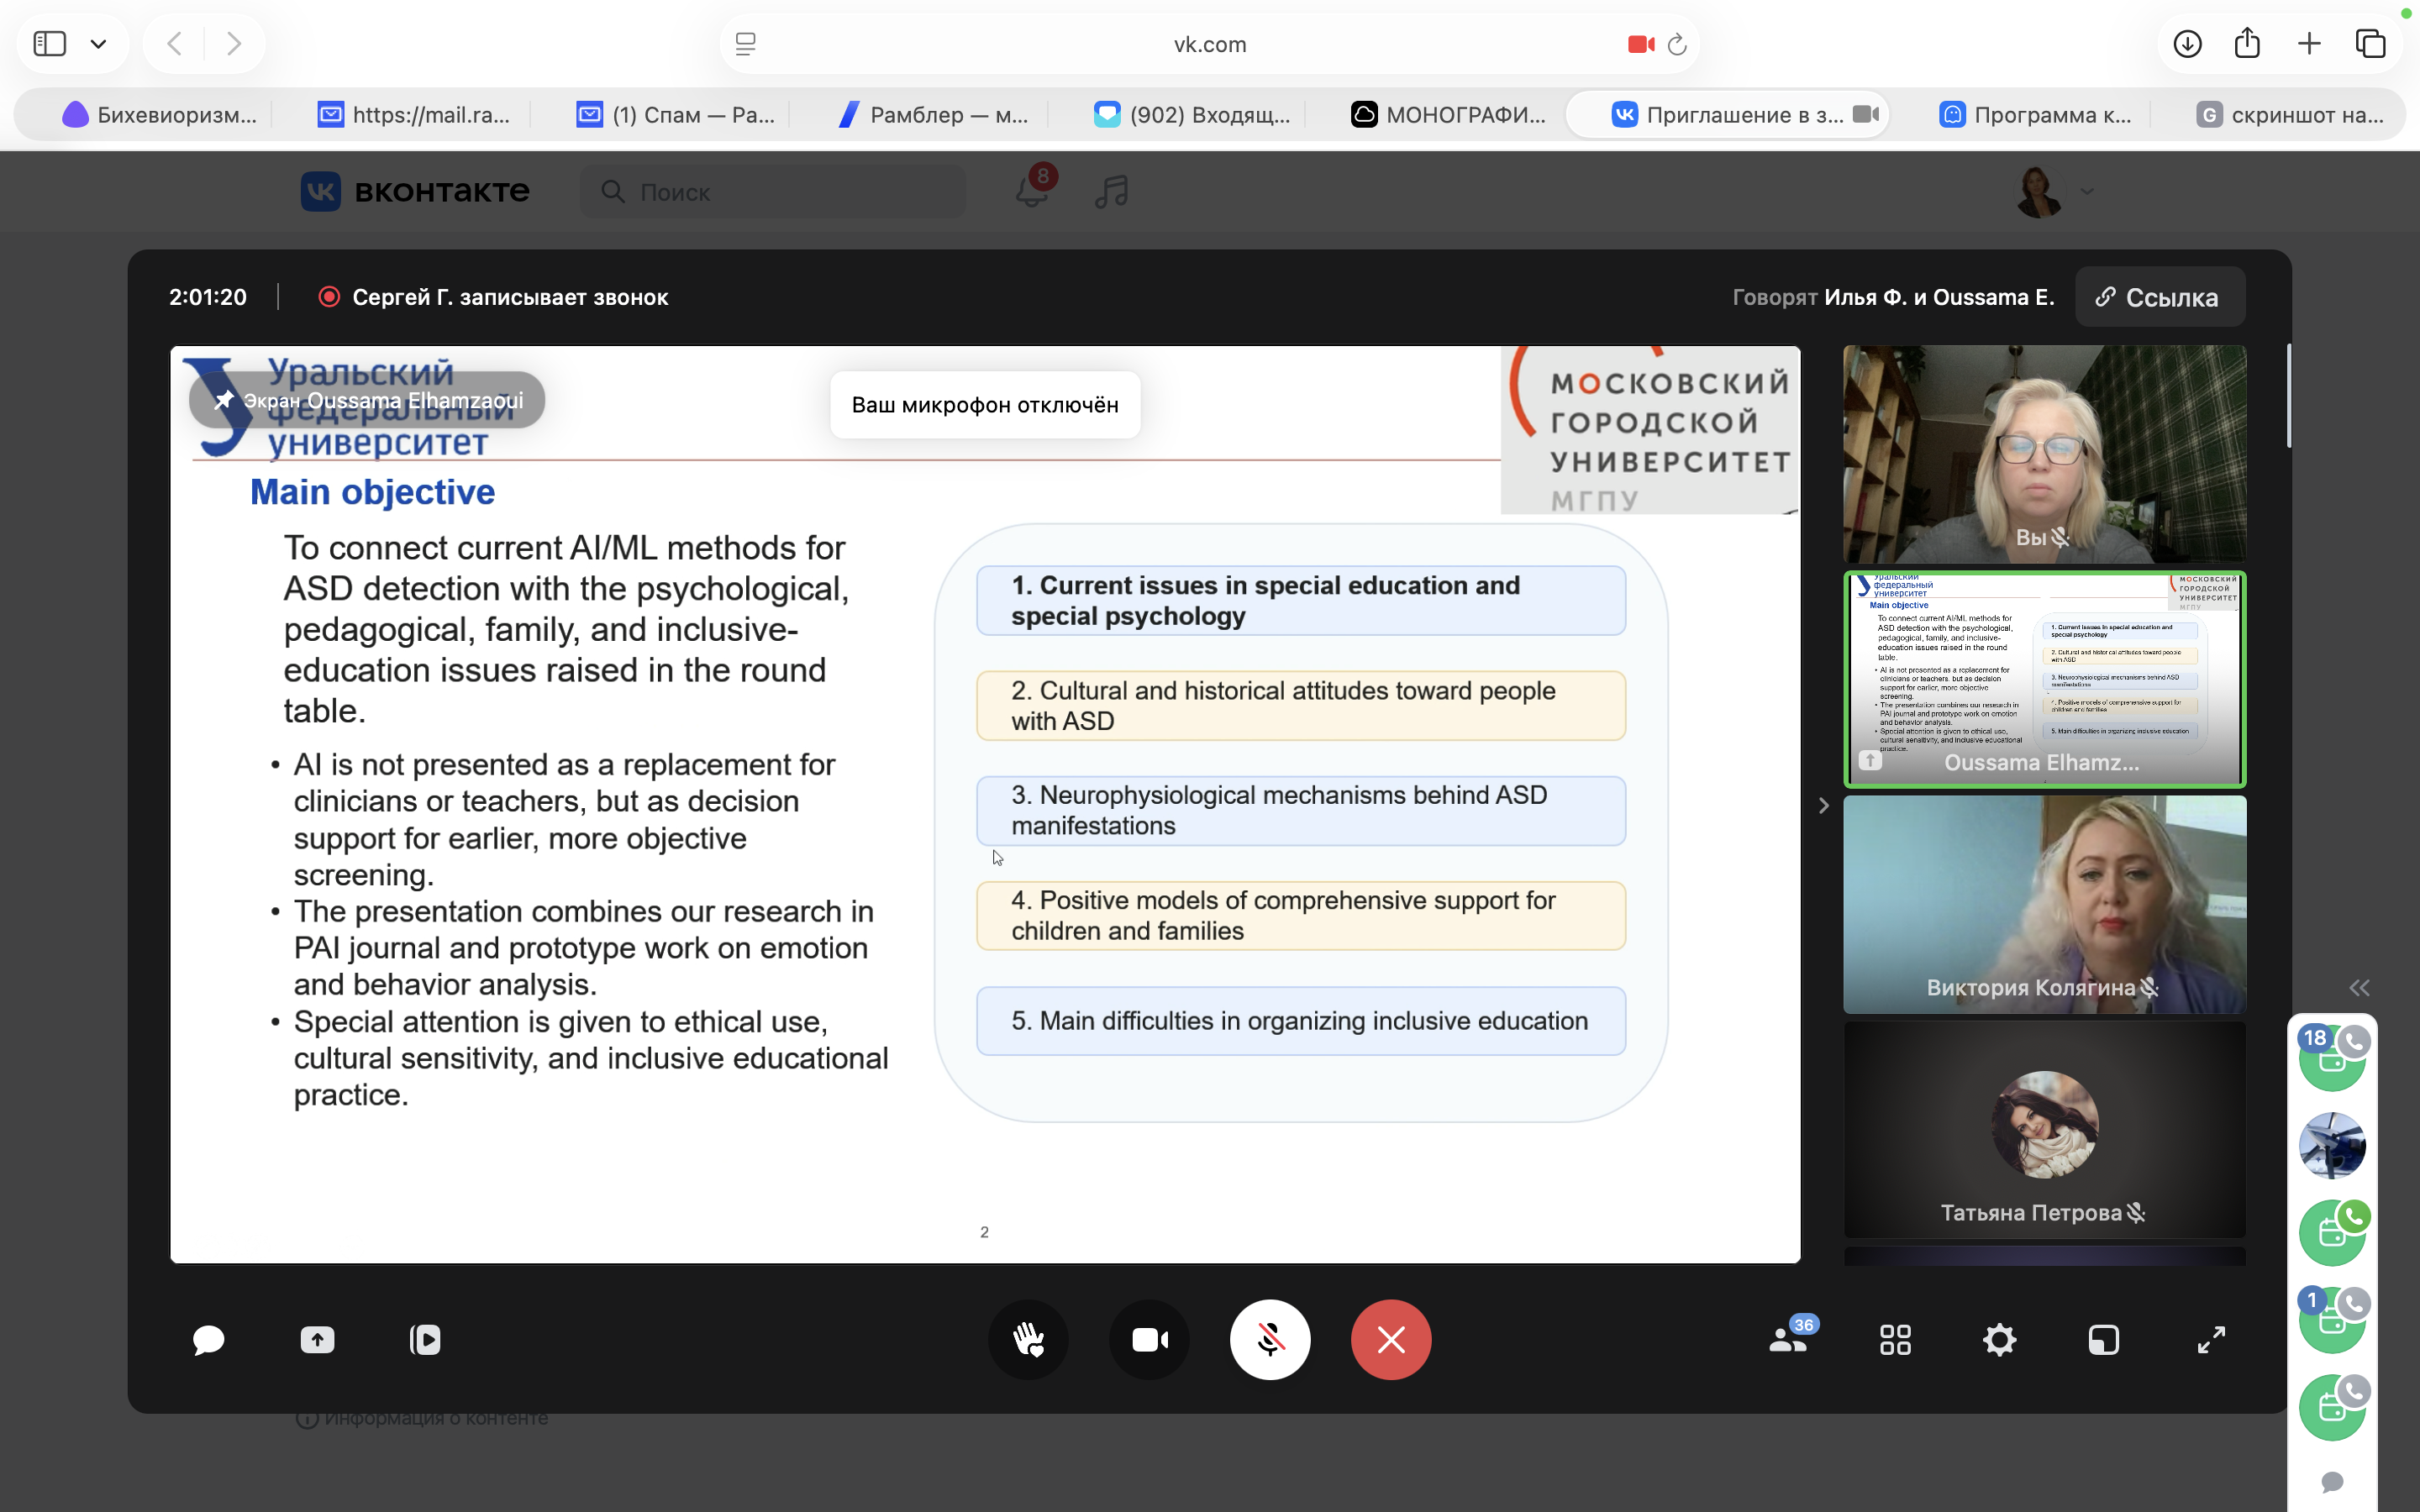Open the call chat icon

(x=208, y=1340)
